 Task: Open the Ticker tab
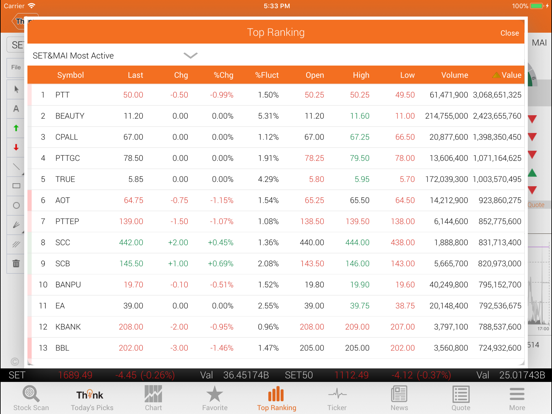(x=337, y=399)
